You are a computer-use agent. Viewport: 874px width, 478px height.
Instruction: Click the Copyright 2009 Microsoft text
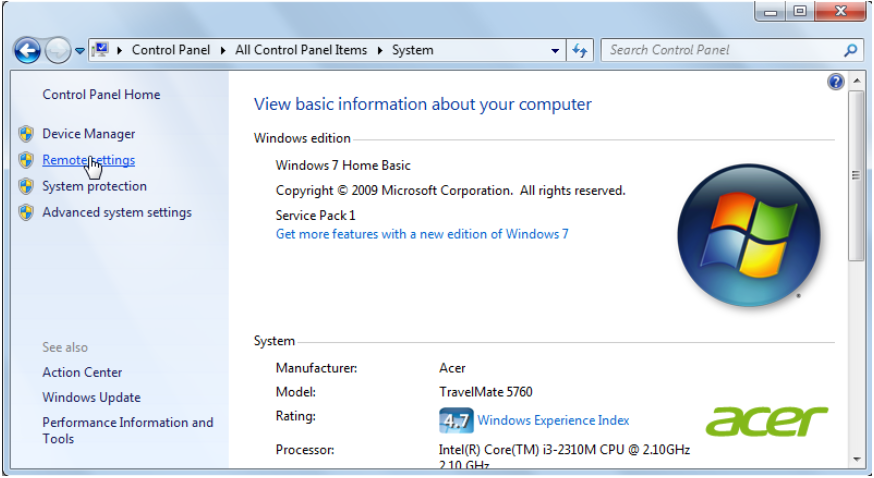[450, 191]
